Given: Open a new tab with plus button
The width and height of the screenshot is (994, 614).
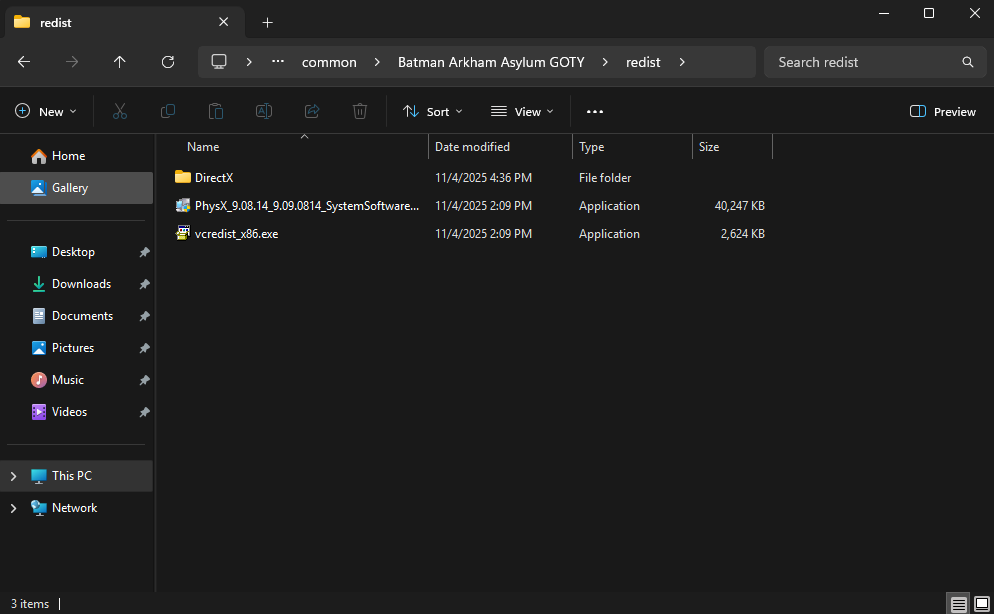Looking at the screenshot, I should [x=267, y=22].
